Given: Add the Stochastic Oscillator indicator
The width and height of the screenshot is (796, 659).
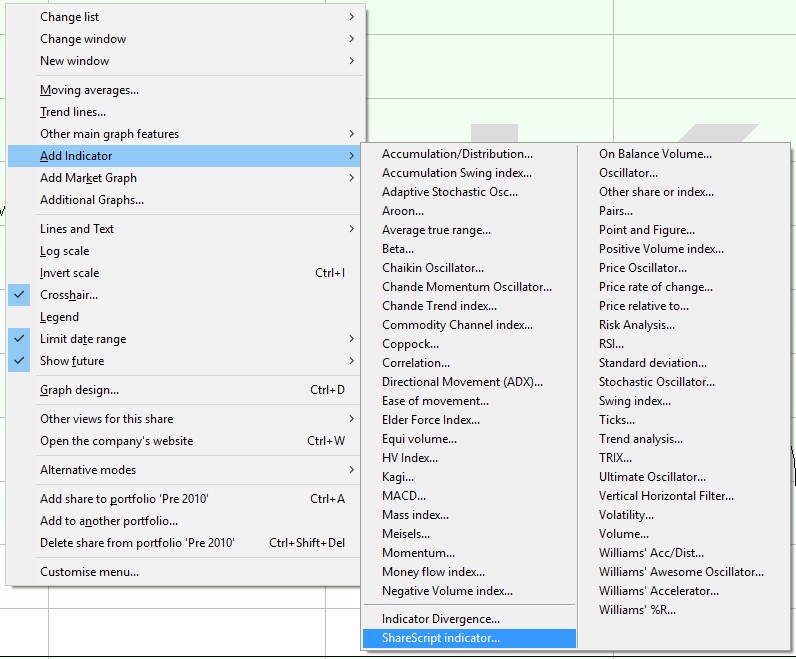Looking at the screenshot, I should tap(656, 382).
